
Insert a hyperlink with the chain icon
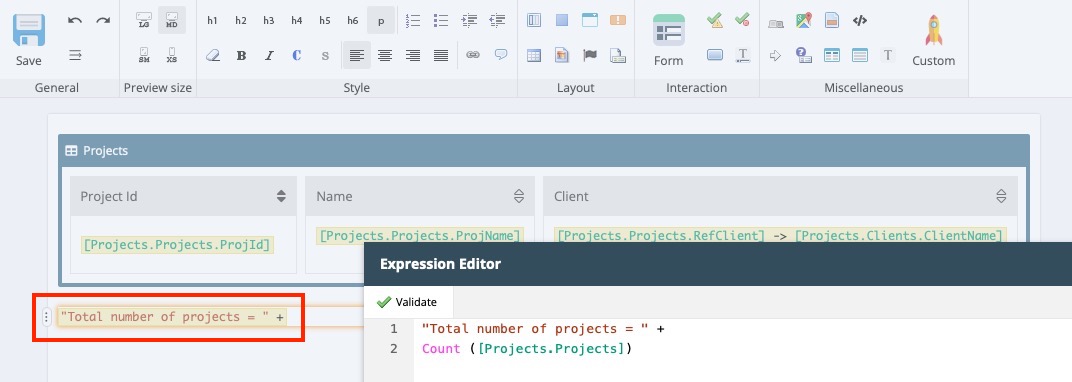472,55
